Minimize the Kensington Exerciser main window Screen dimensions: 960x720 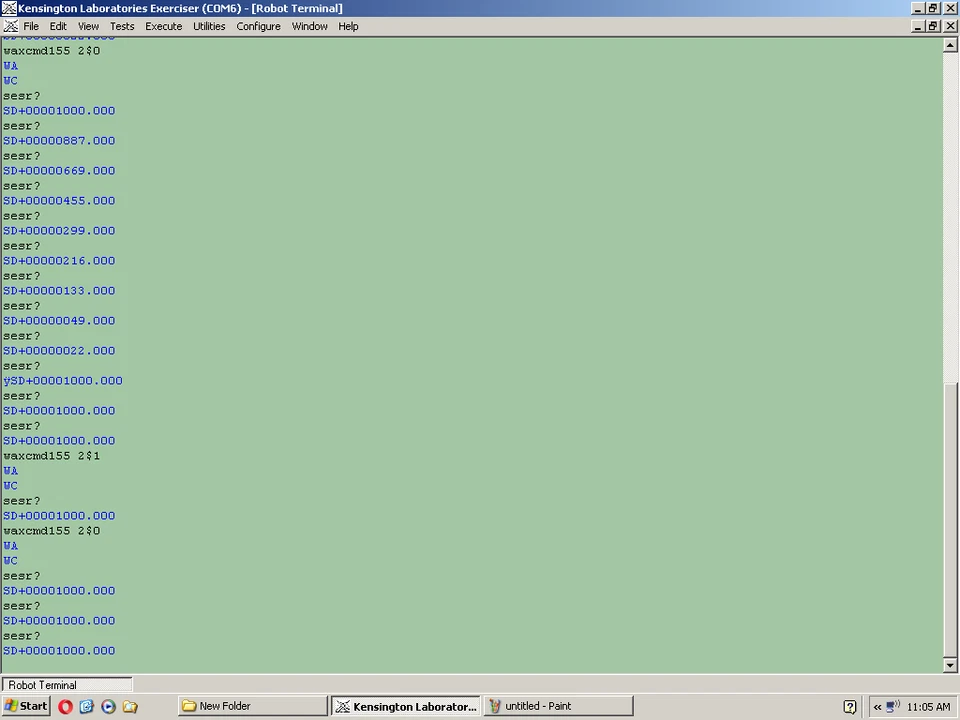(x=917, y=8)
